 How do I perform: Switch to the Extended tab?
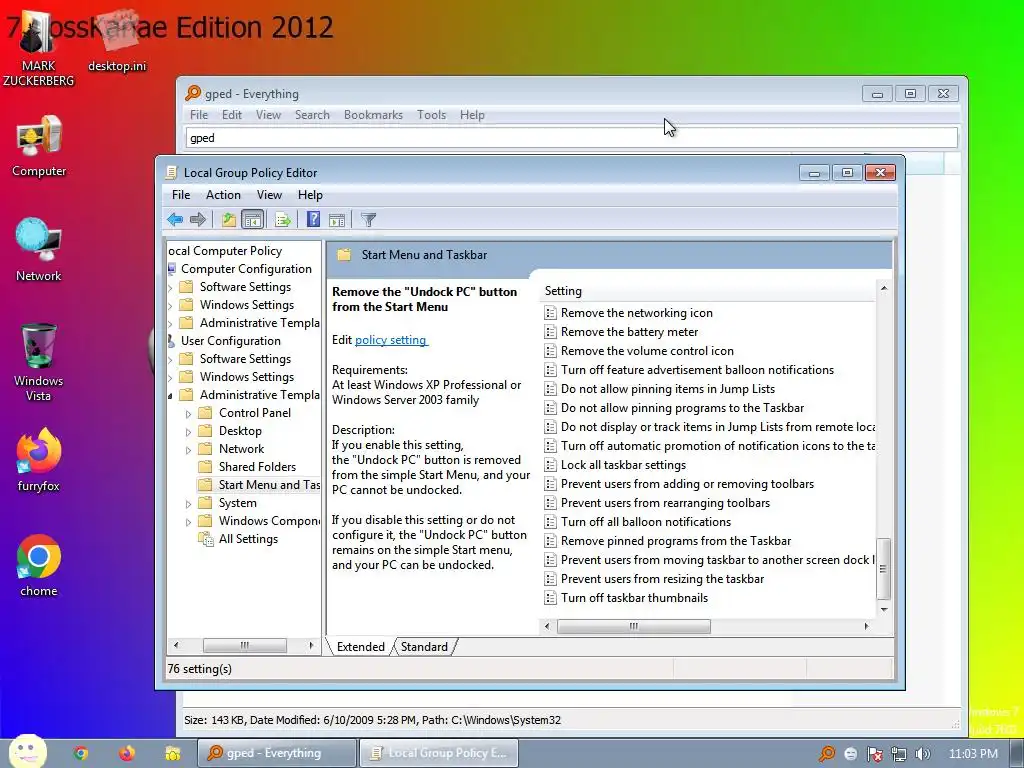click(360, 647)
